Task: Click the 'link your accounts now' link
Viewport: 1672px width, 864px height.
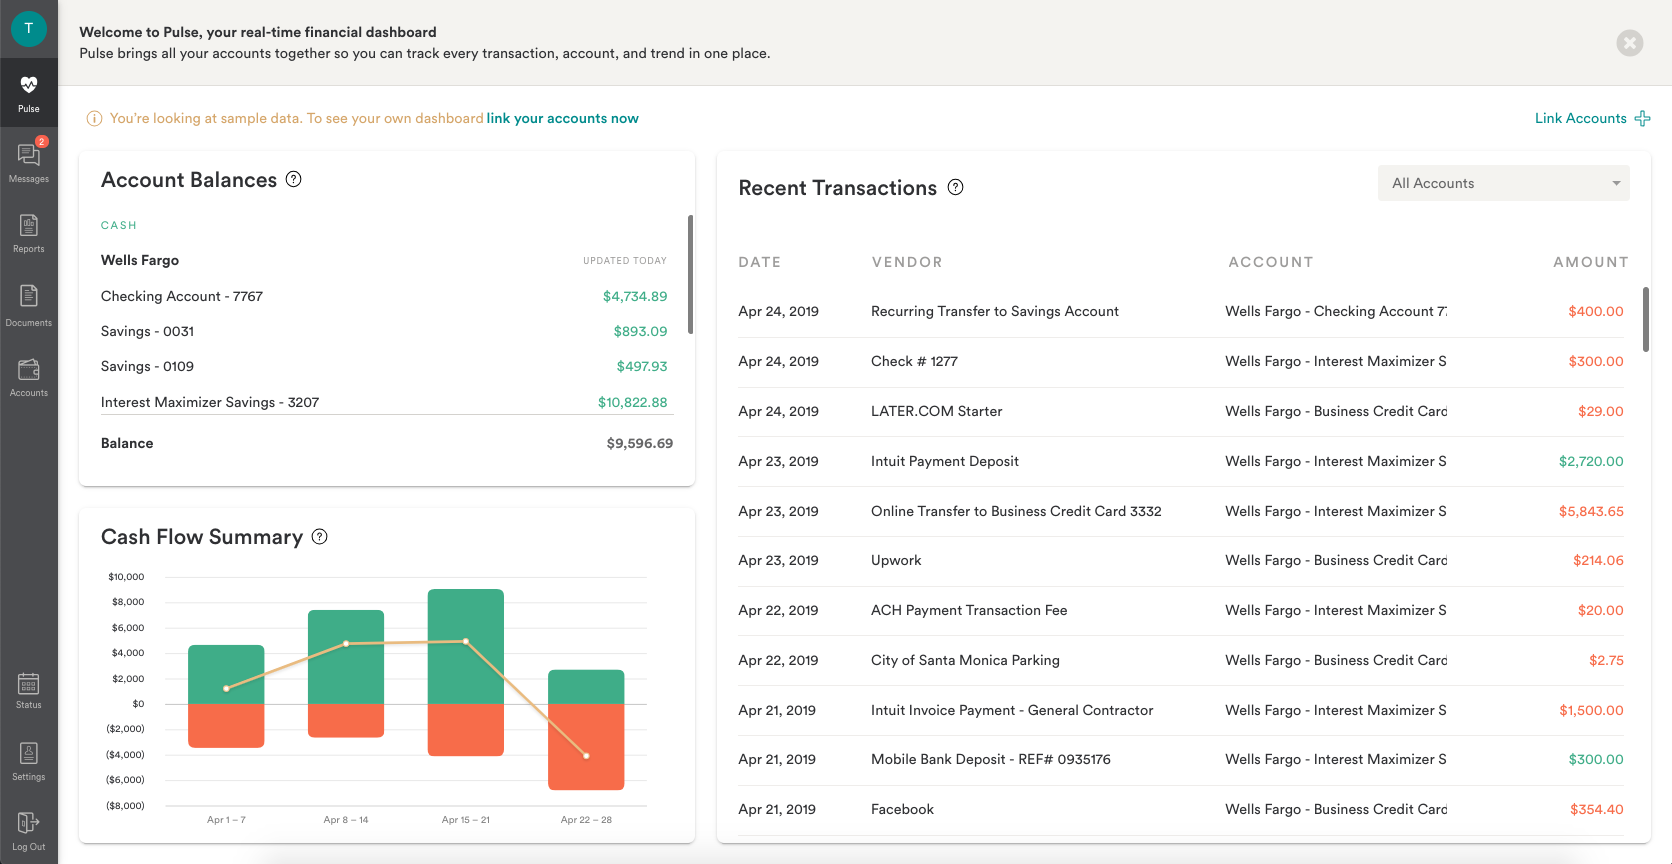Action: (562, 118)
